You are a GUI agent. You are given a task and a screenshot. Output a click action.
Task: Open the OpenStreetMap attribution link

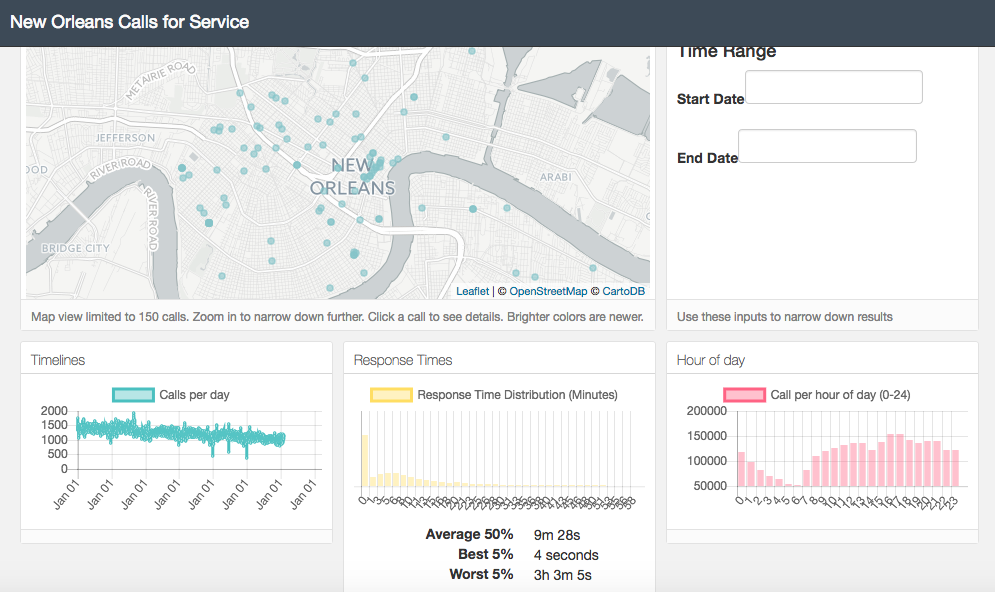click(x=548, y=291)
